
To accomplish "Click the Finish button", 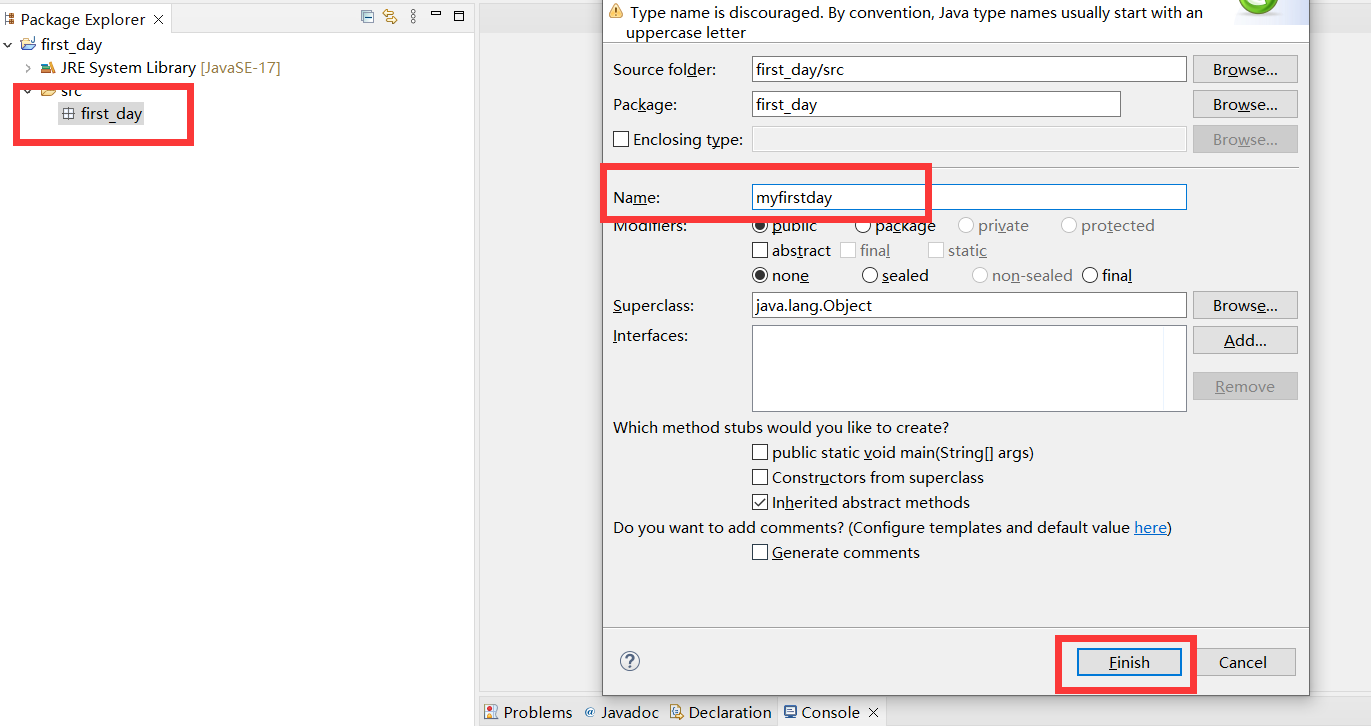I will [1129, 662].
